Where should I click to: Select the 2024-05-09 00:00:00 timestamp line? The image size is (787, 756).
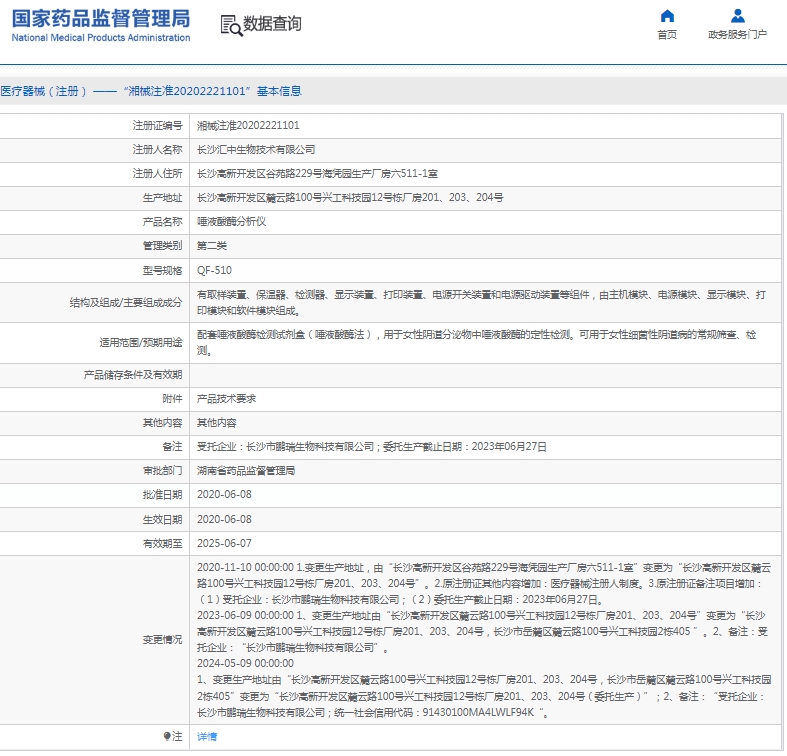point(245,664)
